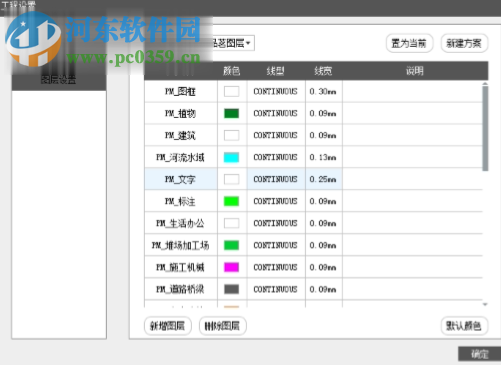Open magenta swatch for PM_施工机械
Viewport: 501px width, 365px height.
point(232,267)
